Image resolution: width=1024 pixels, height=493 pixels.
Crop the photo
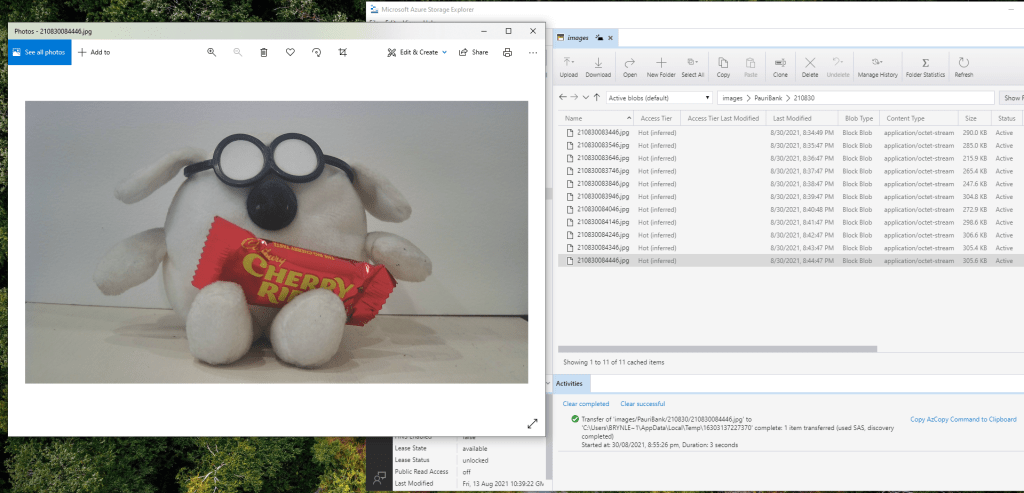tap(343, 52)
